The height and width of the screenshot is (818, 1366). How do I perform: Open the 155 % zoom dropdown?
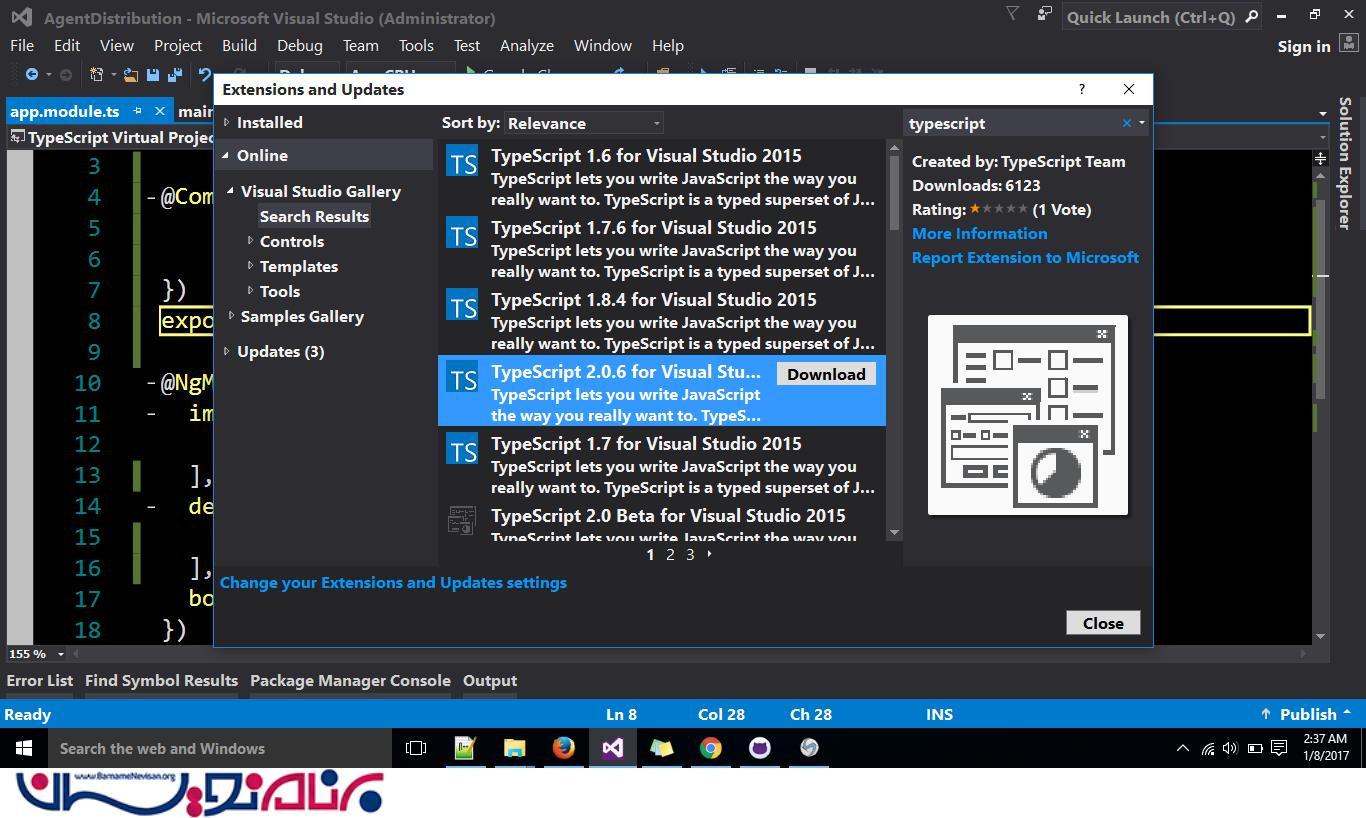pyautogui.click(x=60, y=654)
